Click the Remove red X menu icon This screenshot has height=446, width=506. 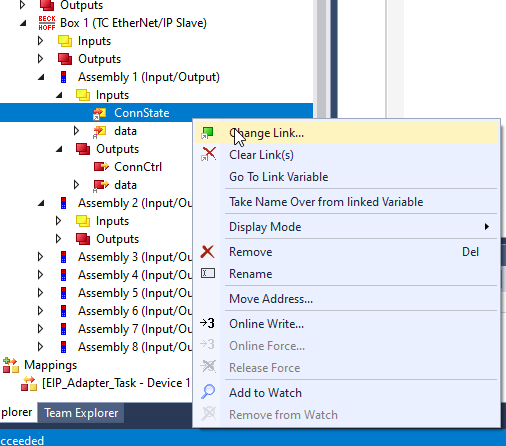pos(207,252)
